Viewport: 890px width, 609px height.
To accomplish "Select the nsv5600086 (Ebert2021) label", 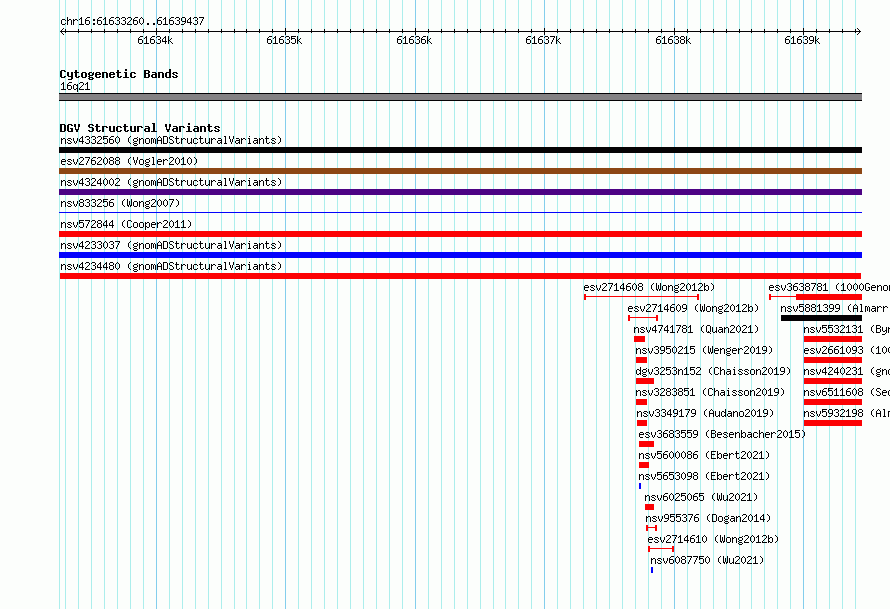I will [x=704, y=455].
